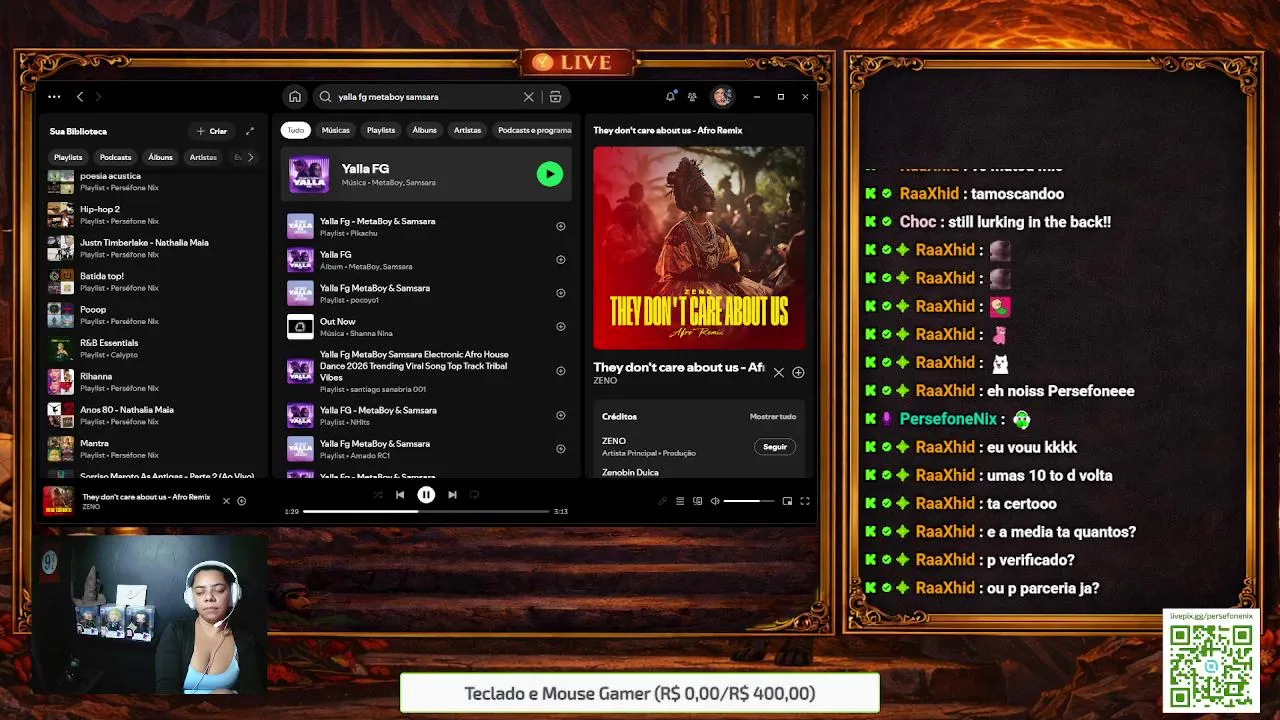Click Mostrar tudo in Créditos
Screen dimensions: 1280x720
click(773, 417)
